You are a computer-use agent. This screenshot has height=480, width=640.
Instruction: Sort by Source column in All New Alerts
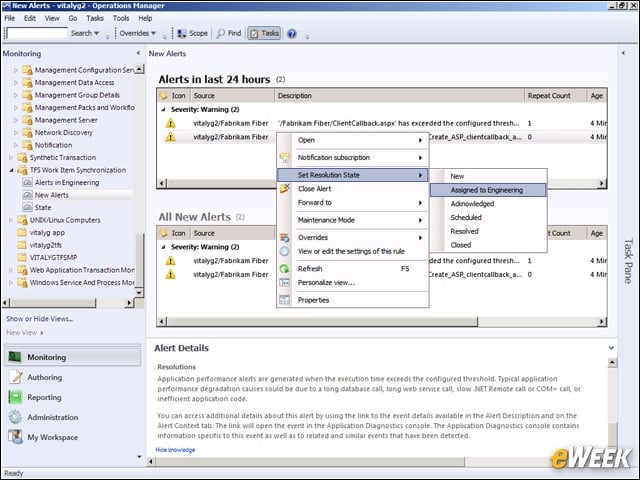(233, 233)
